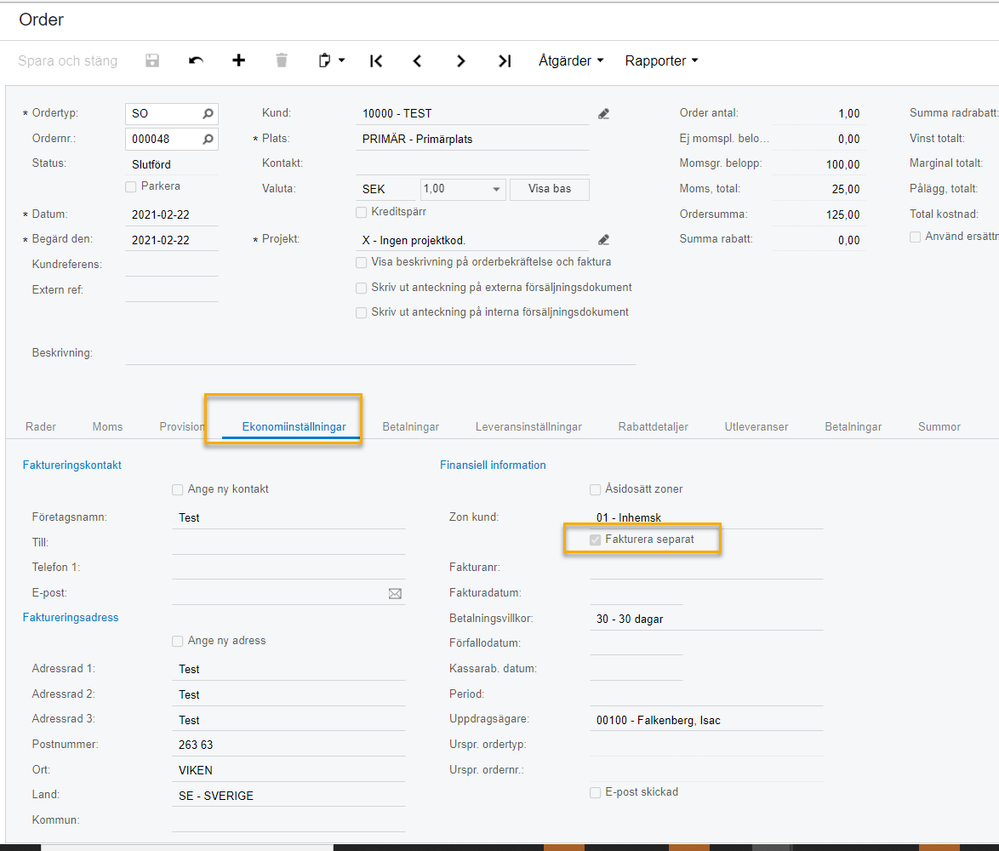Open the Rabattdetaljer tab
This screenshot has height=851, width=999.
coord(653,427)
